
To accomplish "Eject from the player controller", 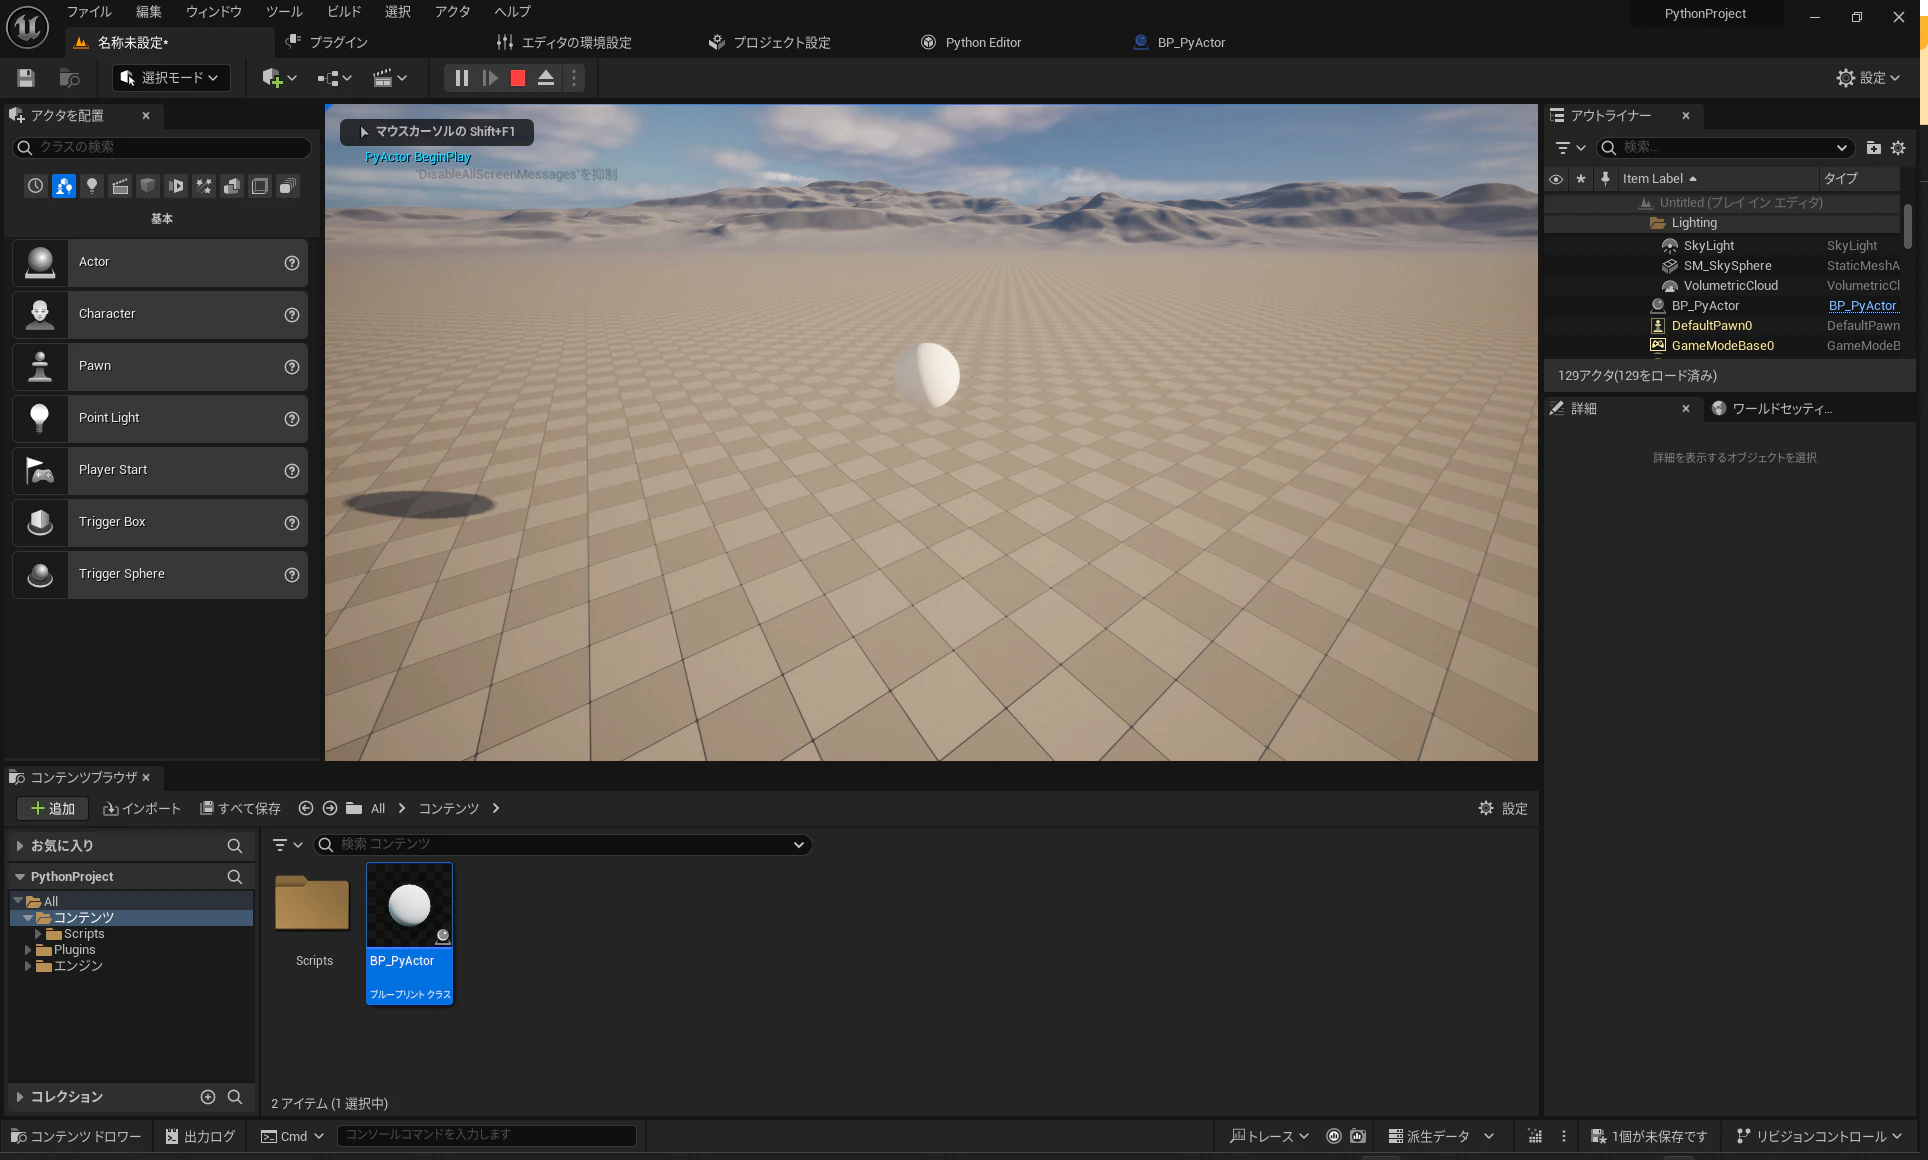I will point(546,78).
